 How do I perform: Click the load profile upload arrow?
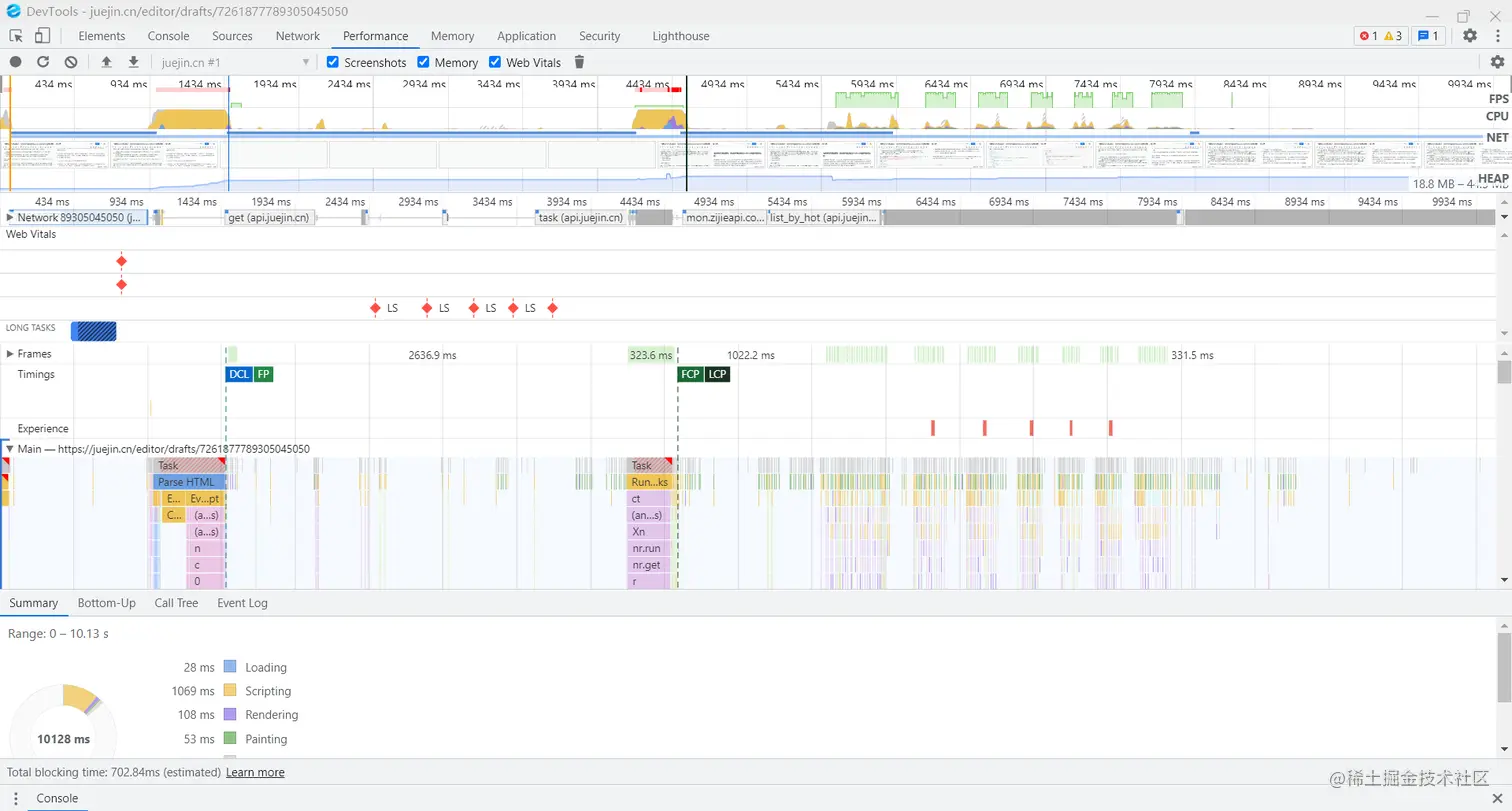point(106,62)
